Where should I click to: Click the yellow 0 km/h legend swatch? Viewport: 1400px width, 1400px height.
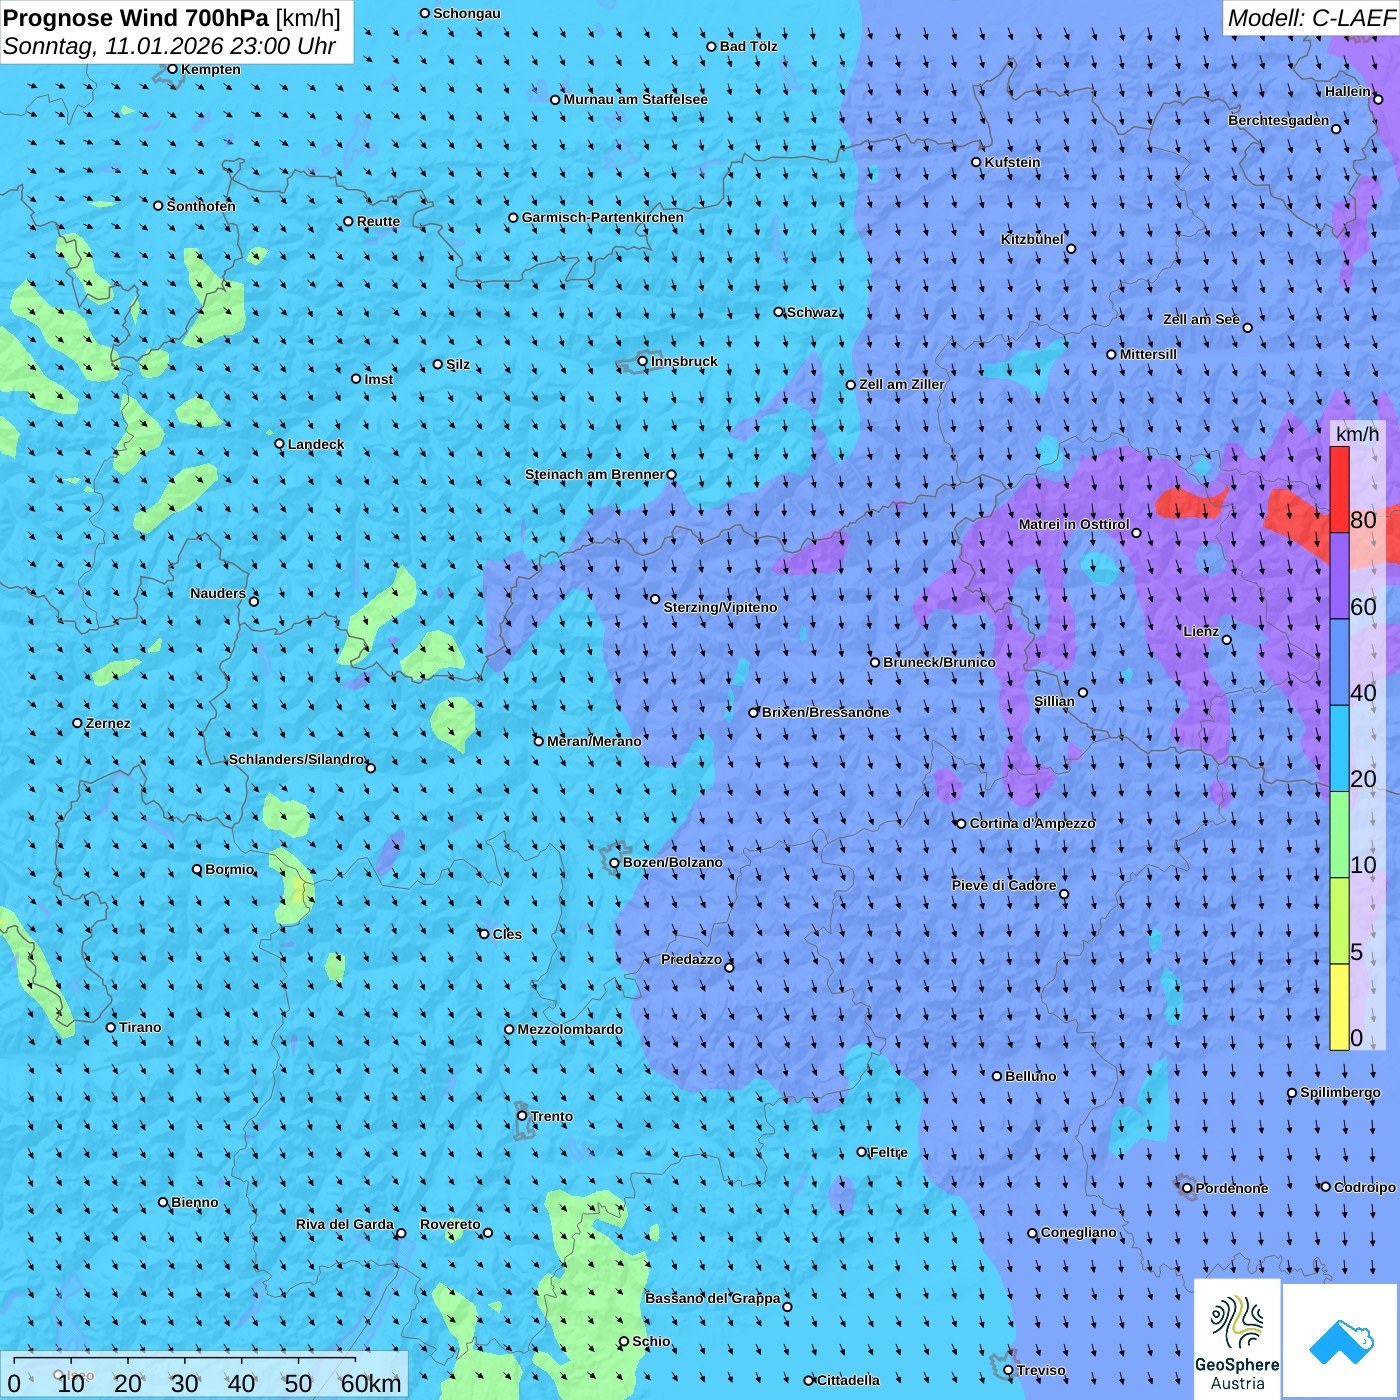(x=1339, y=1007)
